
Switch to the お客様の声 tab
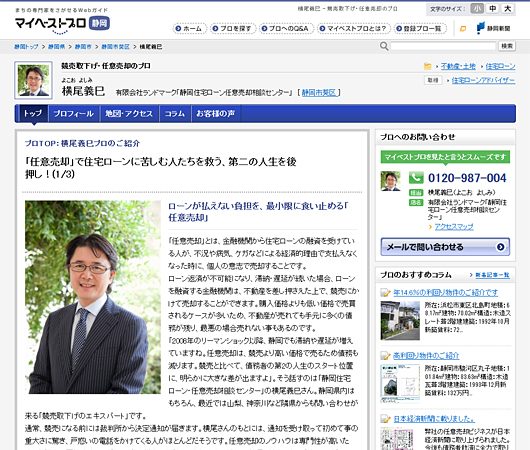click(216, 114)
